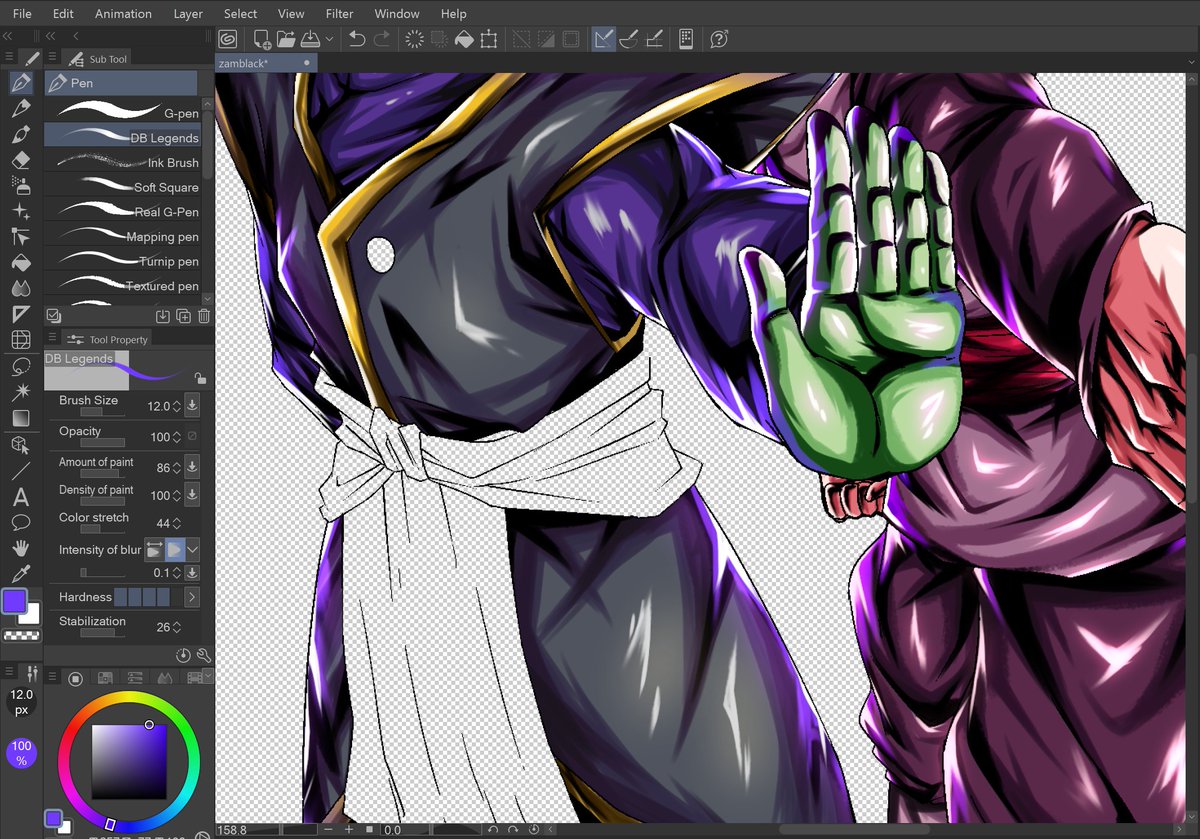This screenshot has width=1200, height=839.
Task: Switch to the zamblack canvas tab
Action: tap(266, 62)
